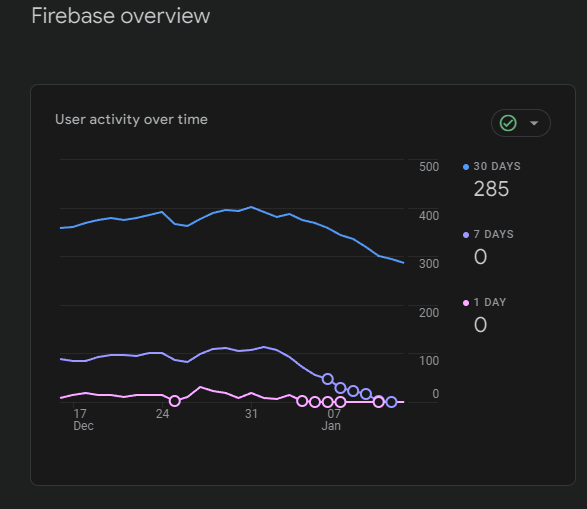Click the peak of the pink 1-day line
The width and height of the screenshot is (587, 509).
(200, 387)
